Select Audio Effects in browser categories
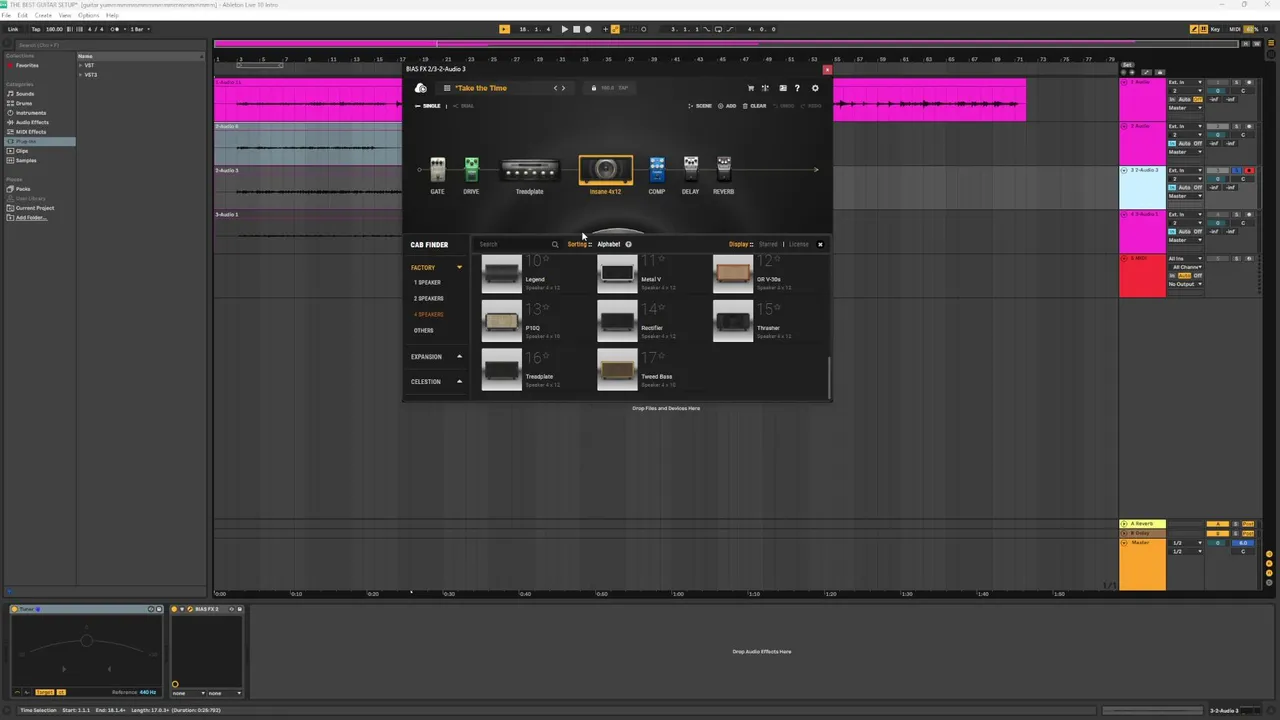Viewport: 1280px width, 720px height. click(x=32, y=122)
